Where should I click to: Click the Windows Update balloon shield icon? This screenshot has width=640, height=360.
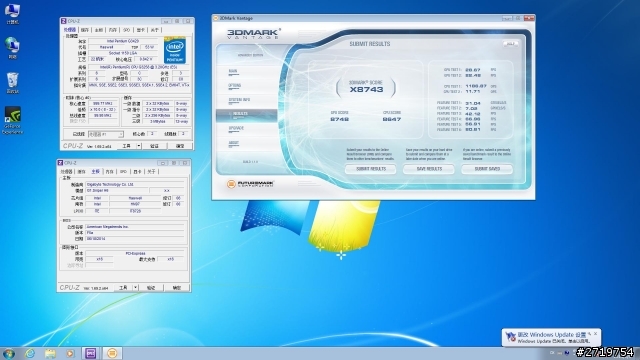click(510, 337)
